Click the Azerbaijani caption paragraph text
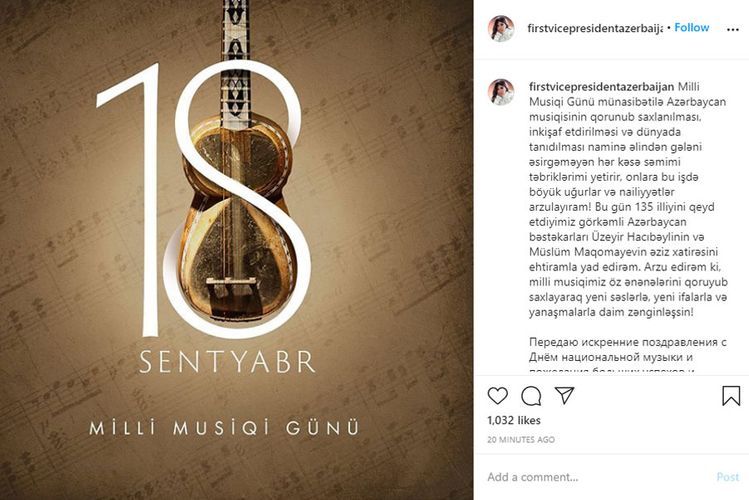The width and height of the screenshot is (749, 500). 628,200
